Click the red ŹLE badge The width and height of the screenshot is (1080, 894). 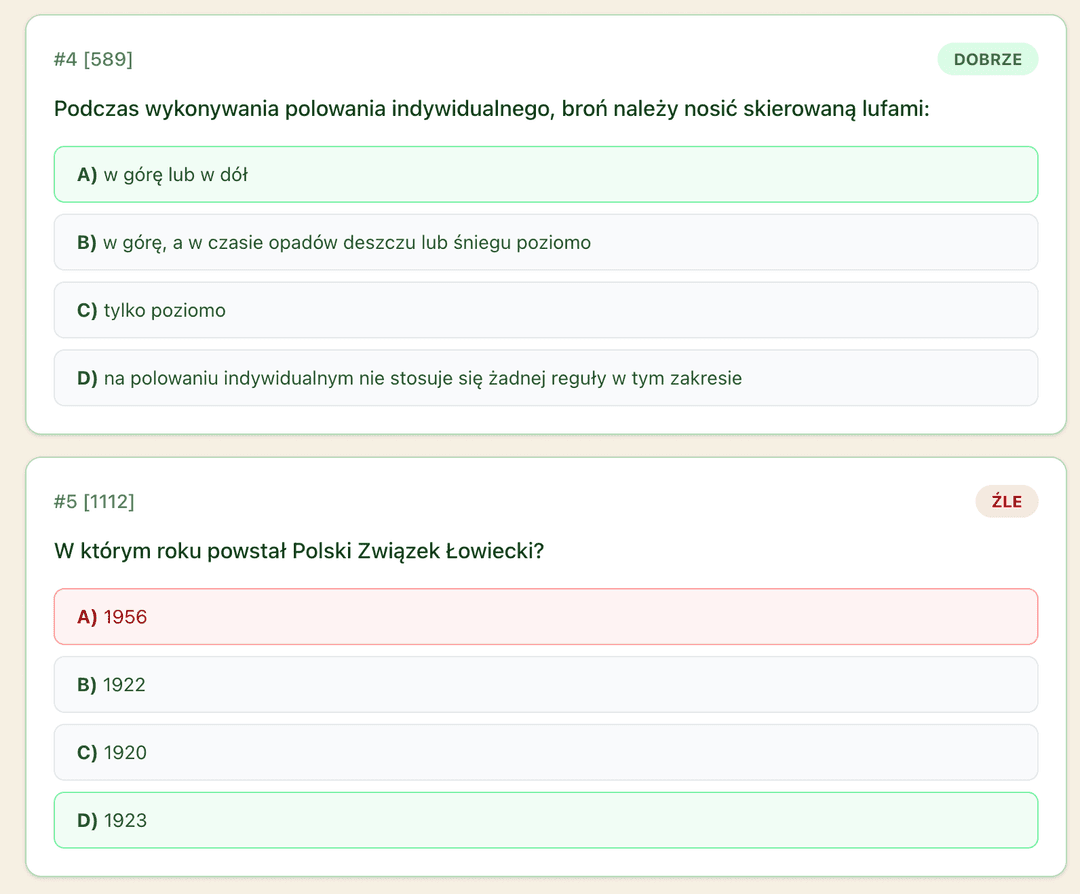(1006, 502)
